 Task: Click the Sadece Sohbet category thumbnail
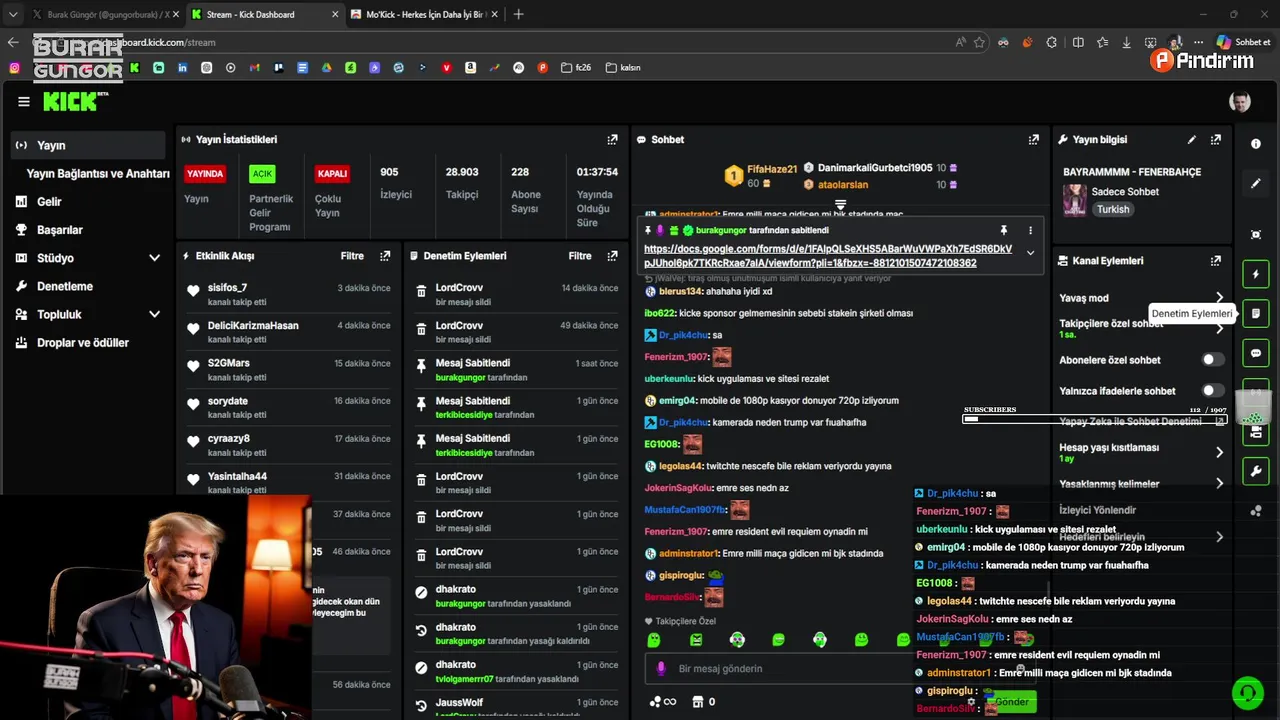point(1075,200)
